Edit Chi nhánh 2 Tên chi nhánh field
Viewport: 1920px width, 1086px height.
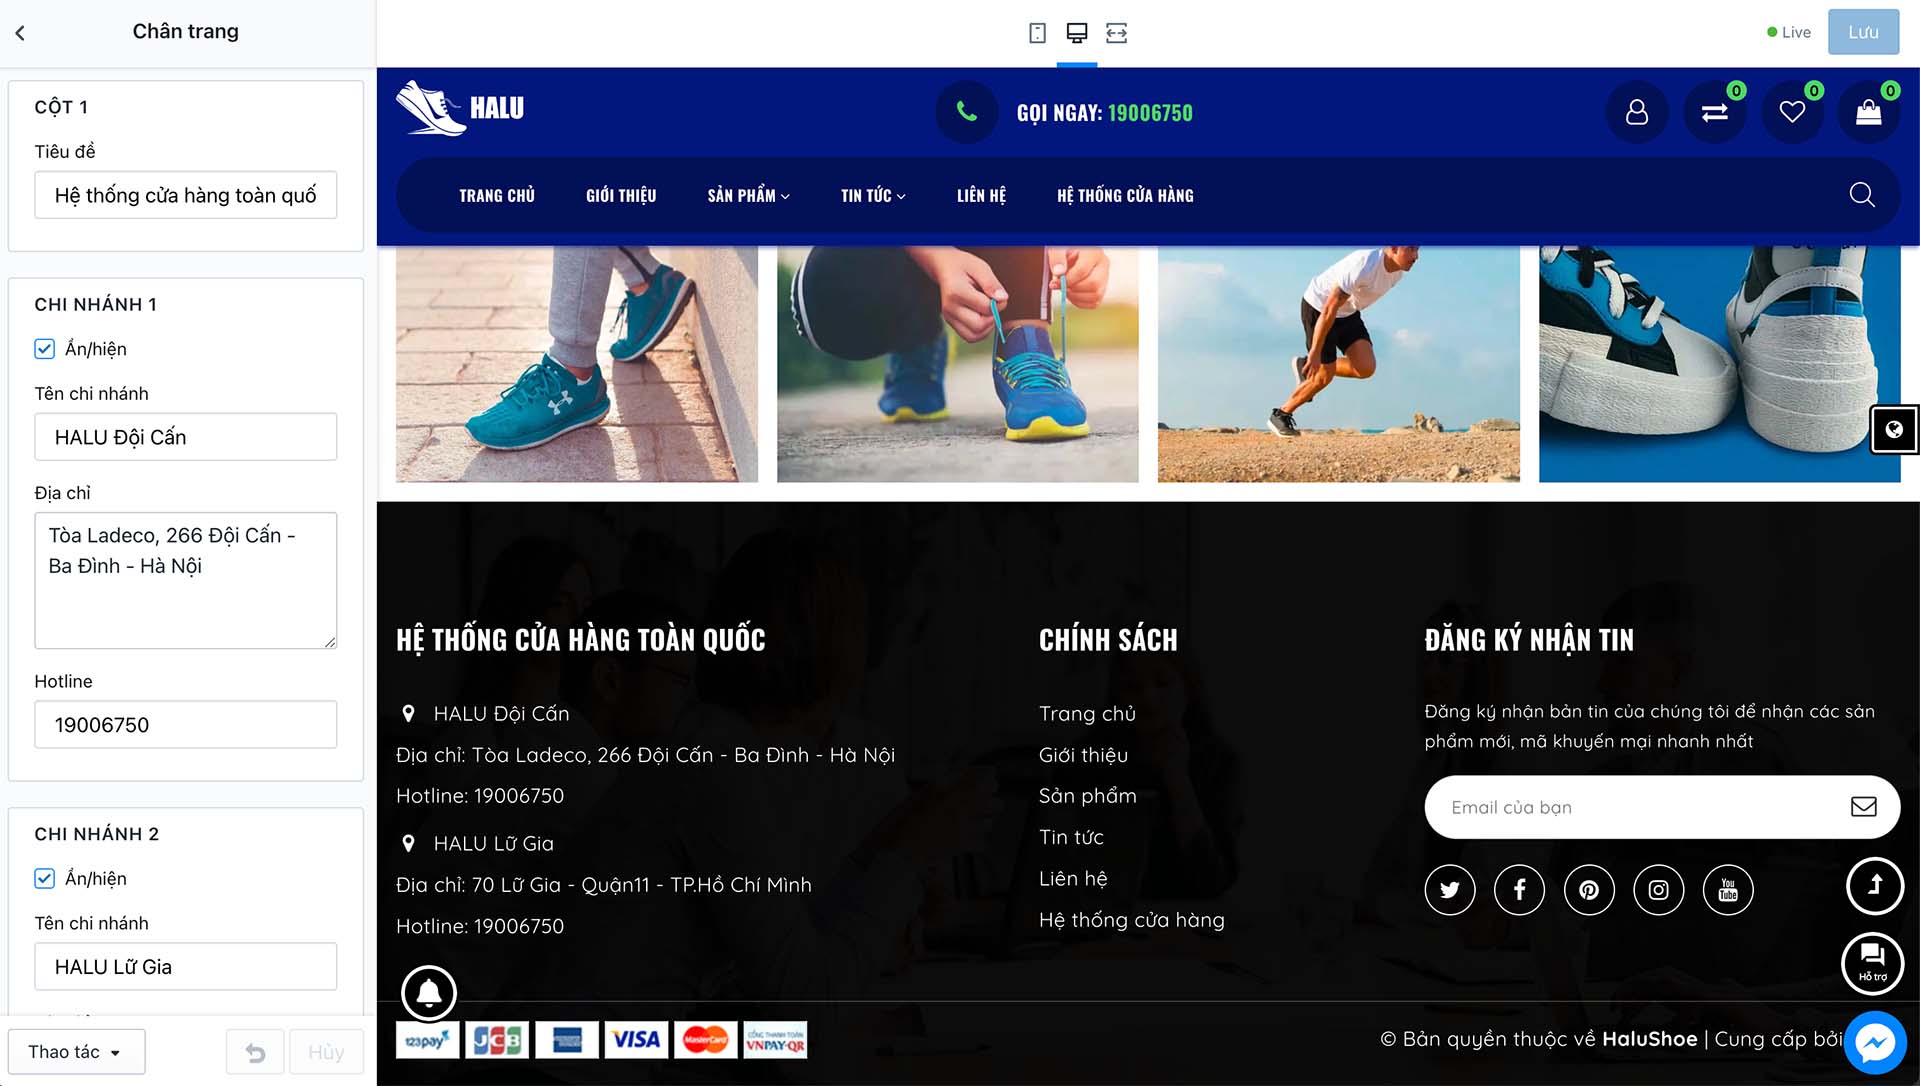186,967
